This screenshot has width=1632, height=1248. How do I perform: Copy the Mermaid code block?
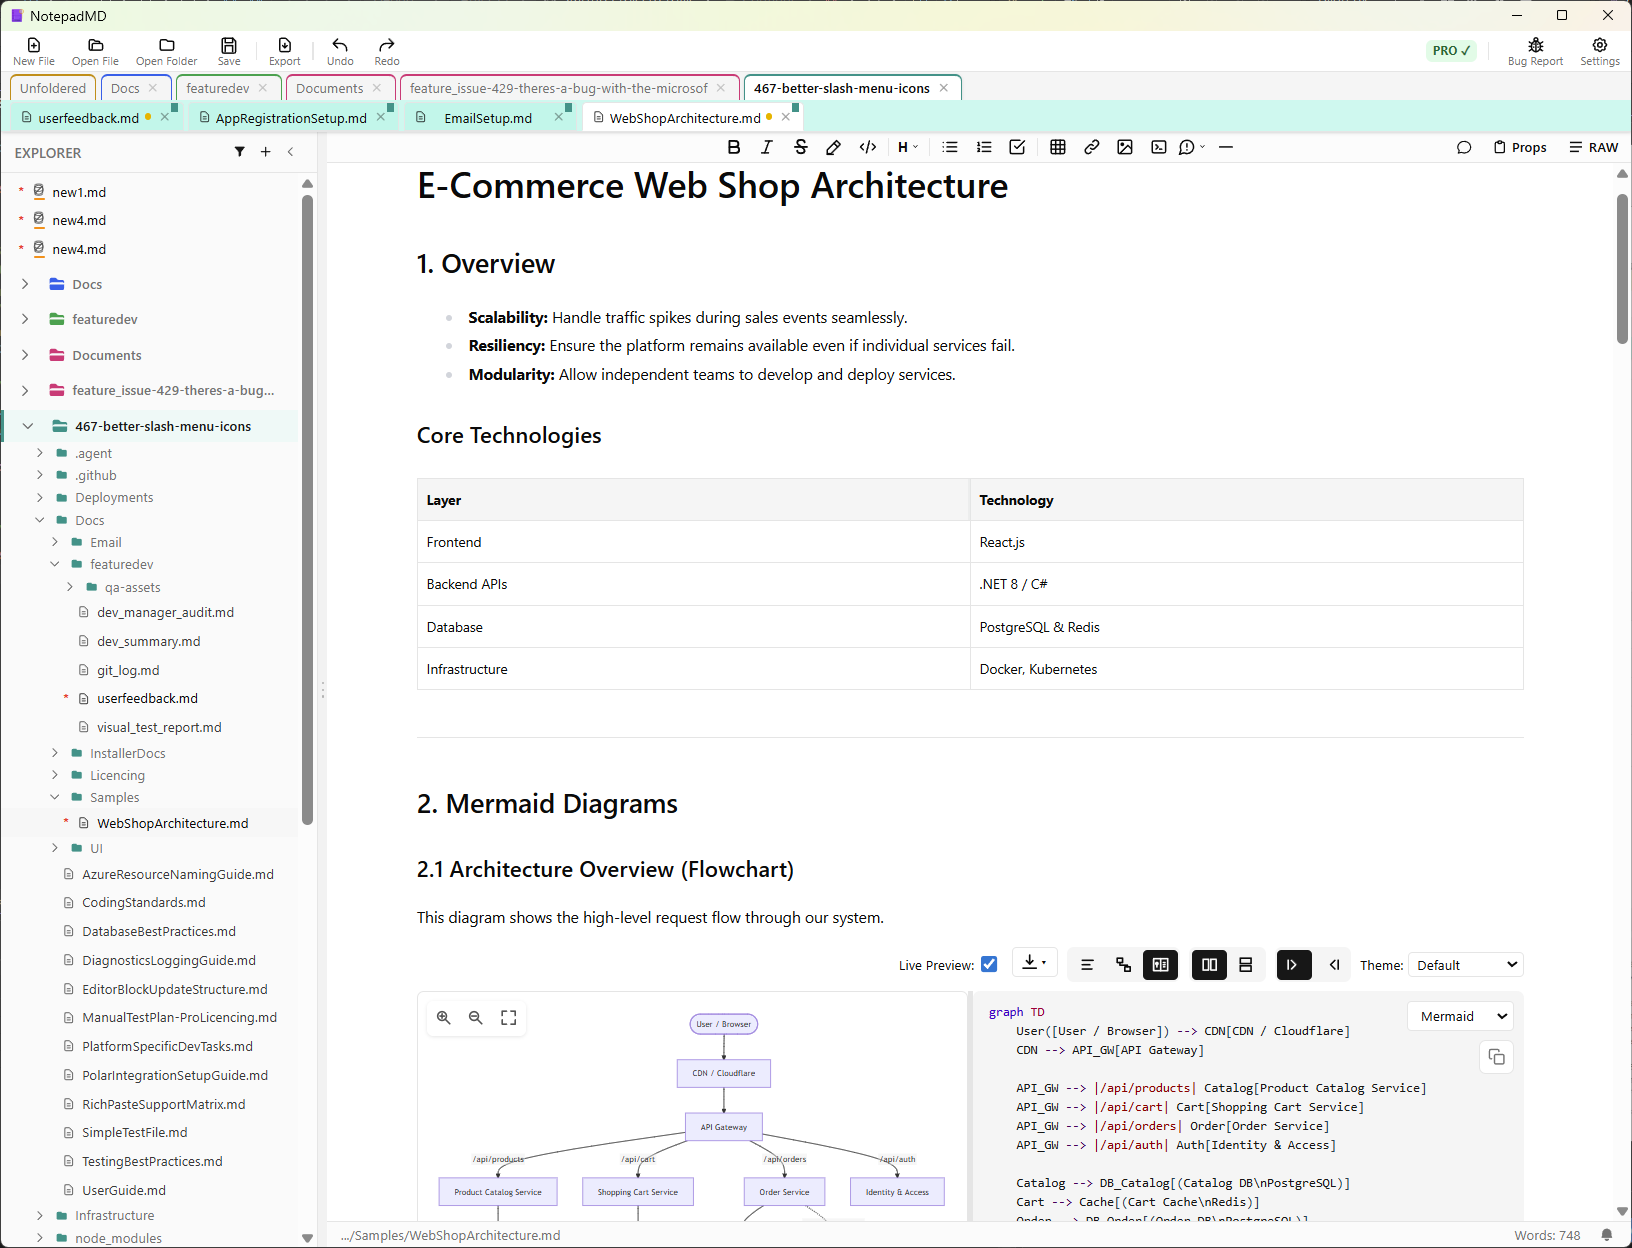[1496, 1057]
